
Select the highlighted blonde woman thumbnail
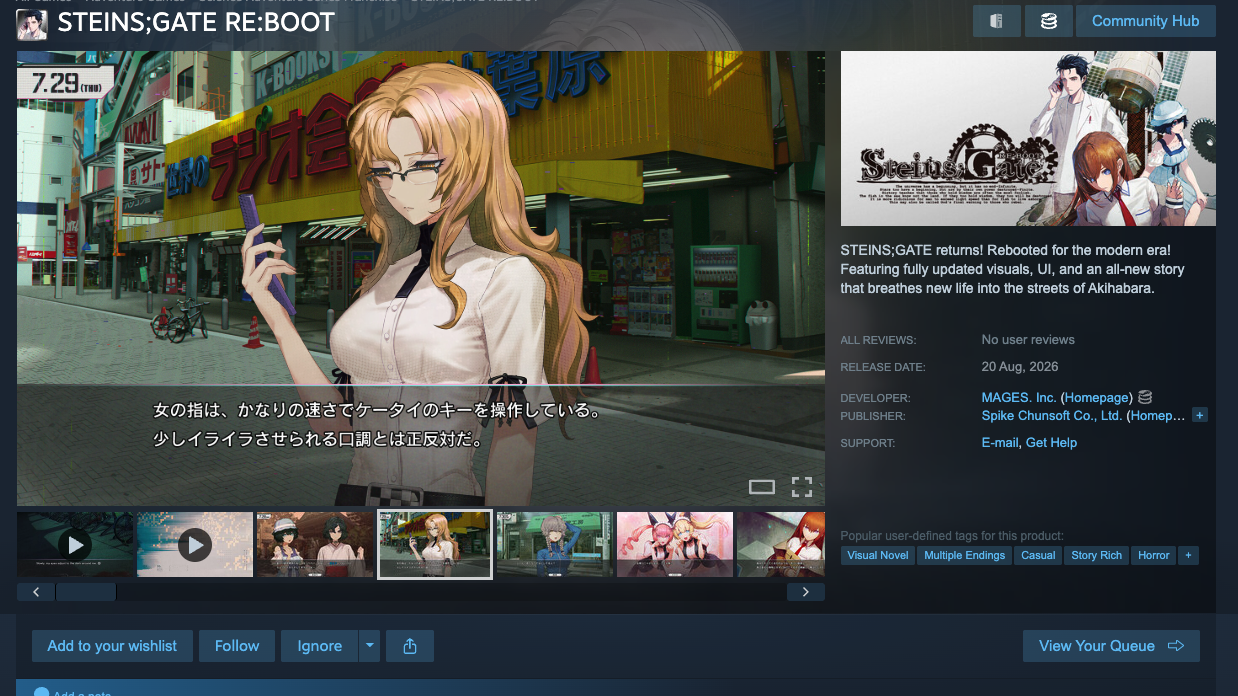(x=435, y=544)
